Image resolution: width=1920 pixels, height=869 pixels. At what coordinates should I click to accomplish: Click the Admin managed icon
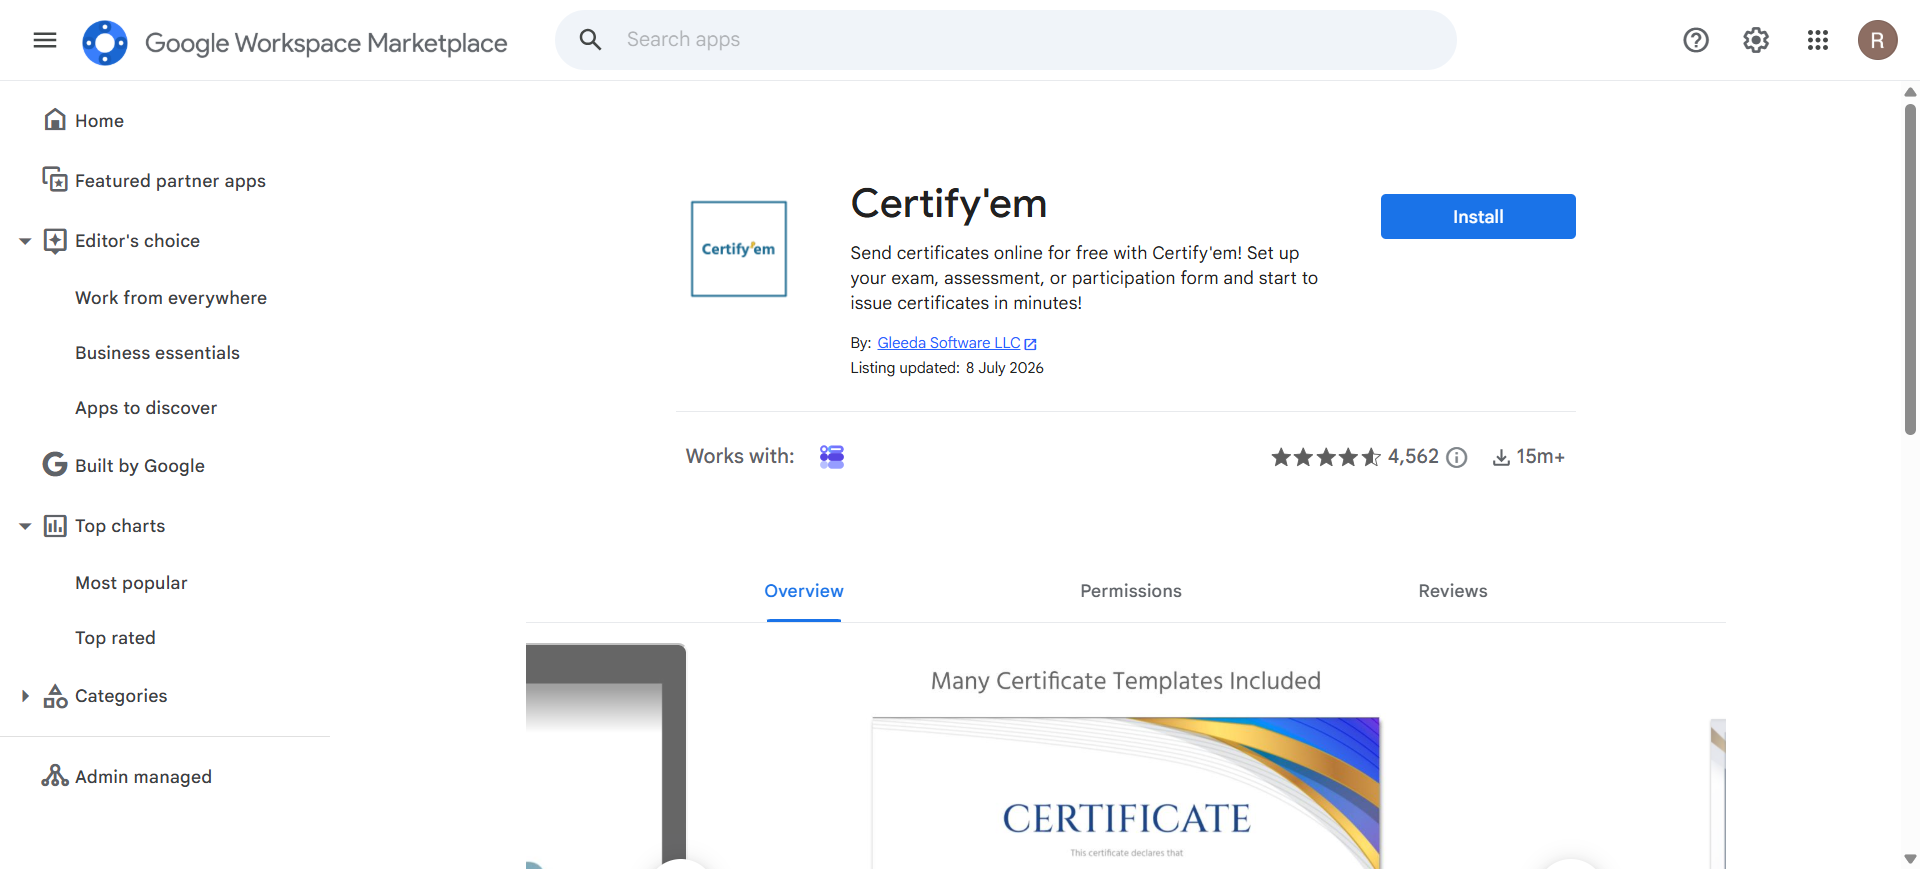click(x=55, y=776)
